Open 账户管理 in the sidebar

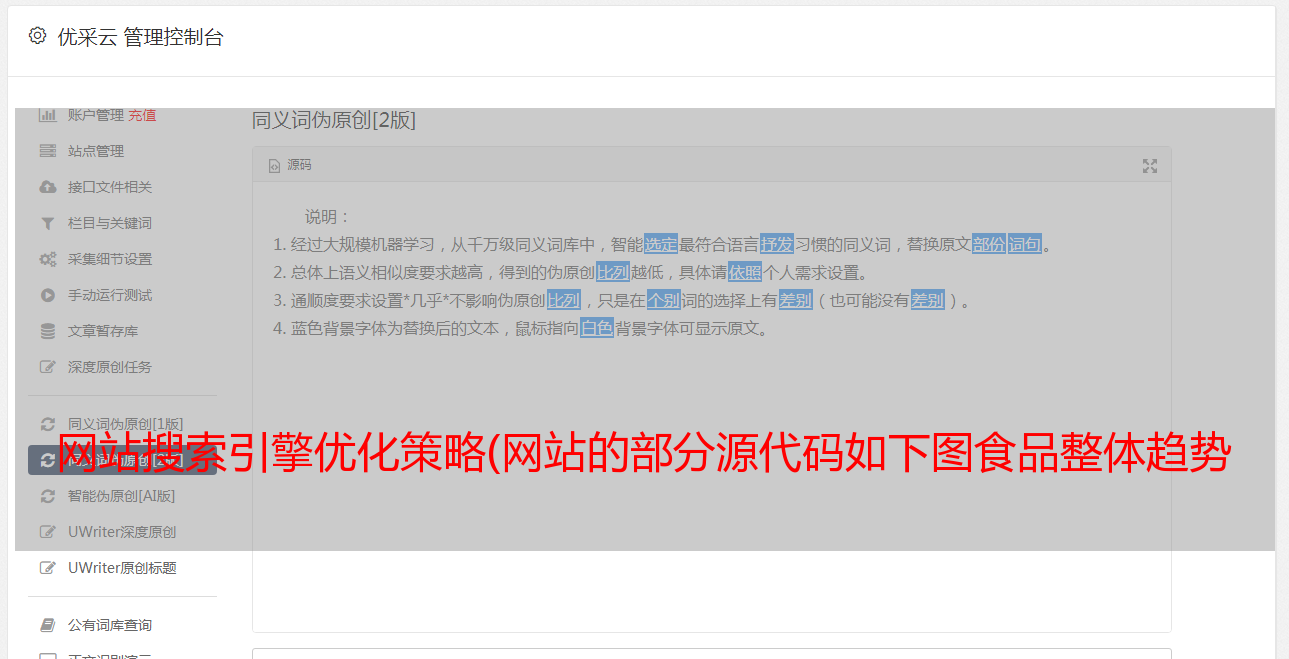(96, 115)
